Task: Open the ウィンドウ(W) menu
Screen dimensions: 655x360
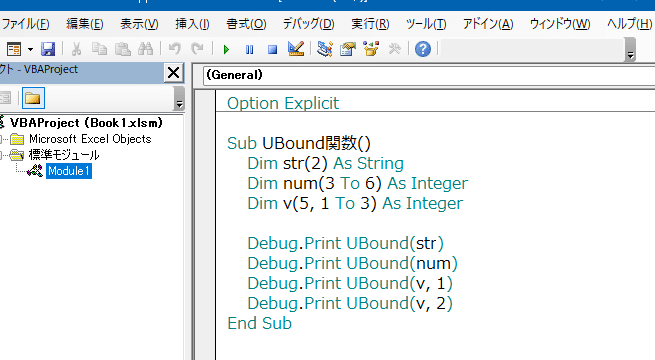Action: tap(560, 24)
